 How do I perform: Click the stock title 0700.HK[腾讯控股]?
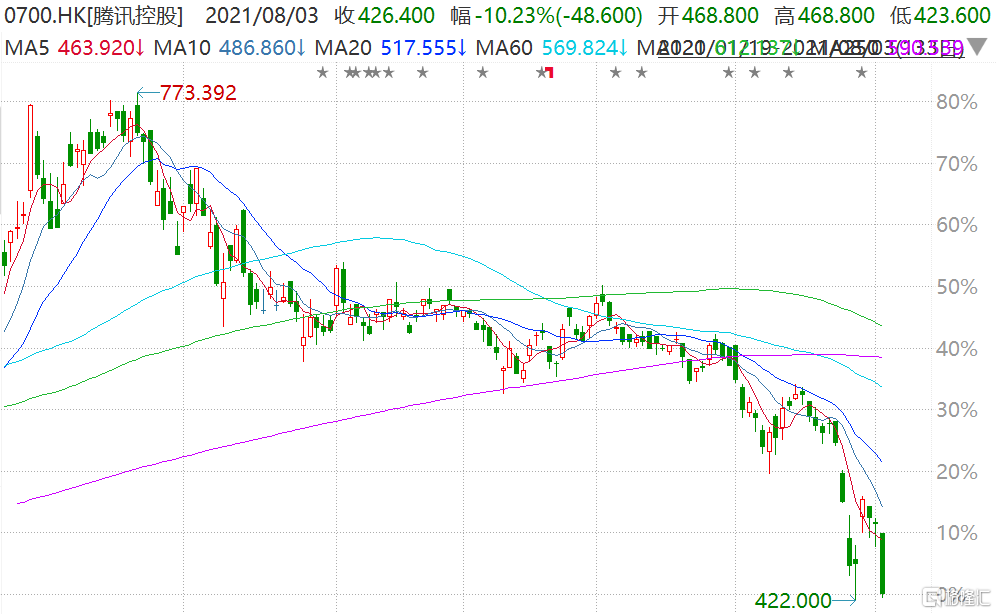[x=93, y=15]
